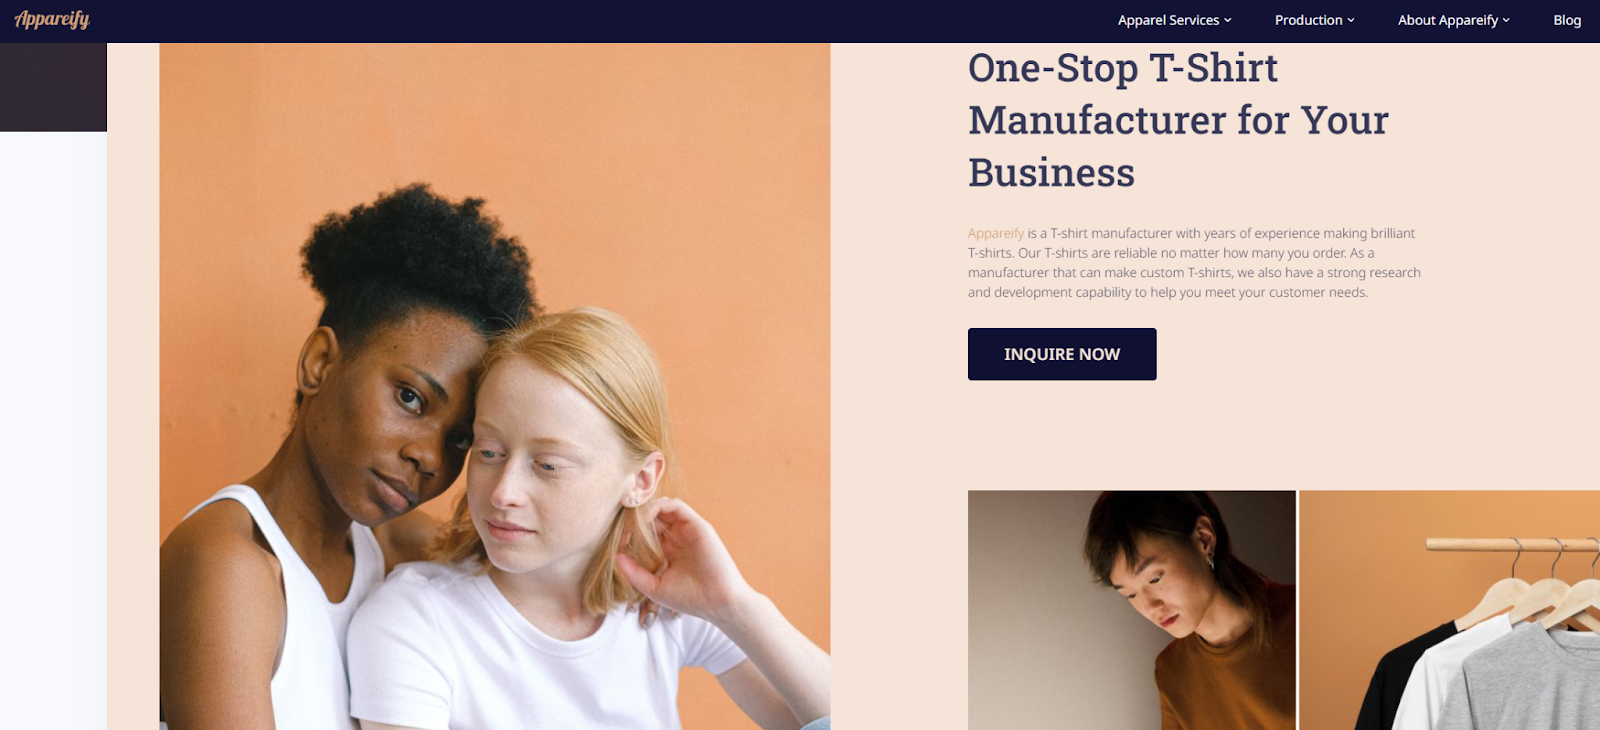Open the Production menu item

tap(1315, 20)
